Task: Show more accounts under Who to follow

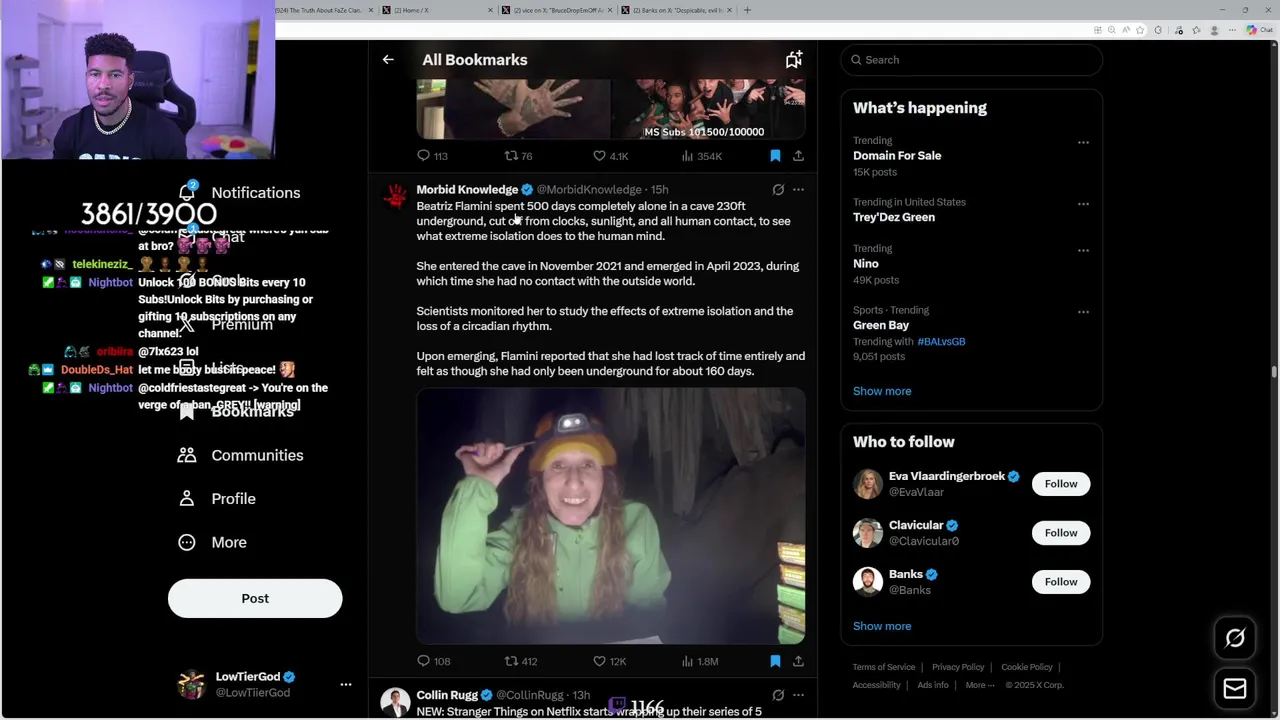Action: [882, 626]
